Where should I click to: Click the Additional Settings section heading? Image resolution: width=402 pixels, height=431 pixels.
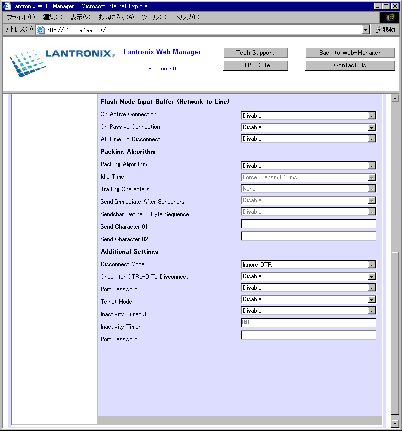pos(130,252)
